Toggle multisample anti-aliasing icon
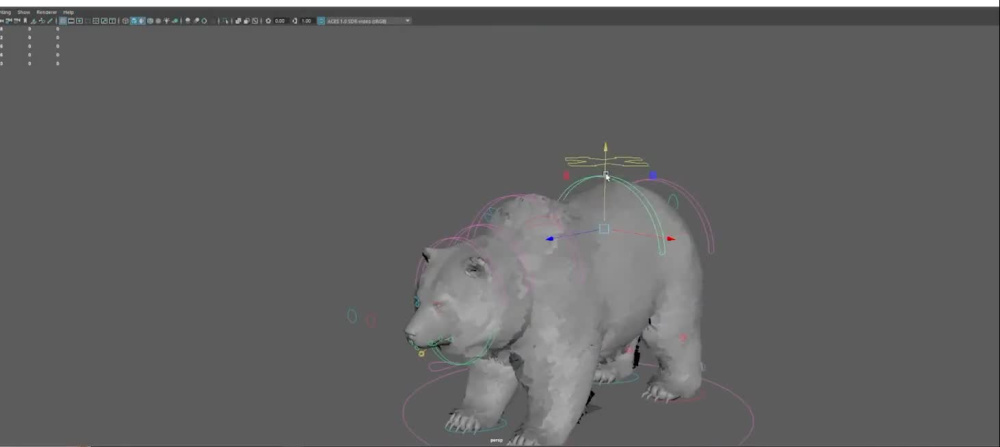This screenshot has width=1000, height=447. [x=204, y=20]
